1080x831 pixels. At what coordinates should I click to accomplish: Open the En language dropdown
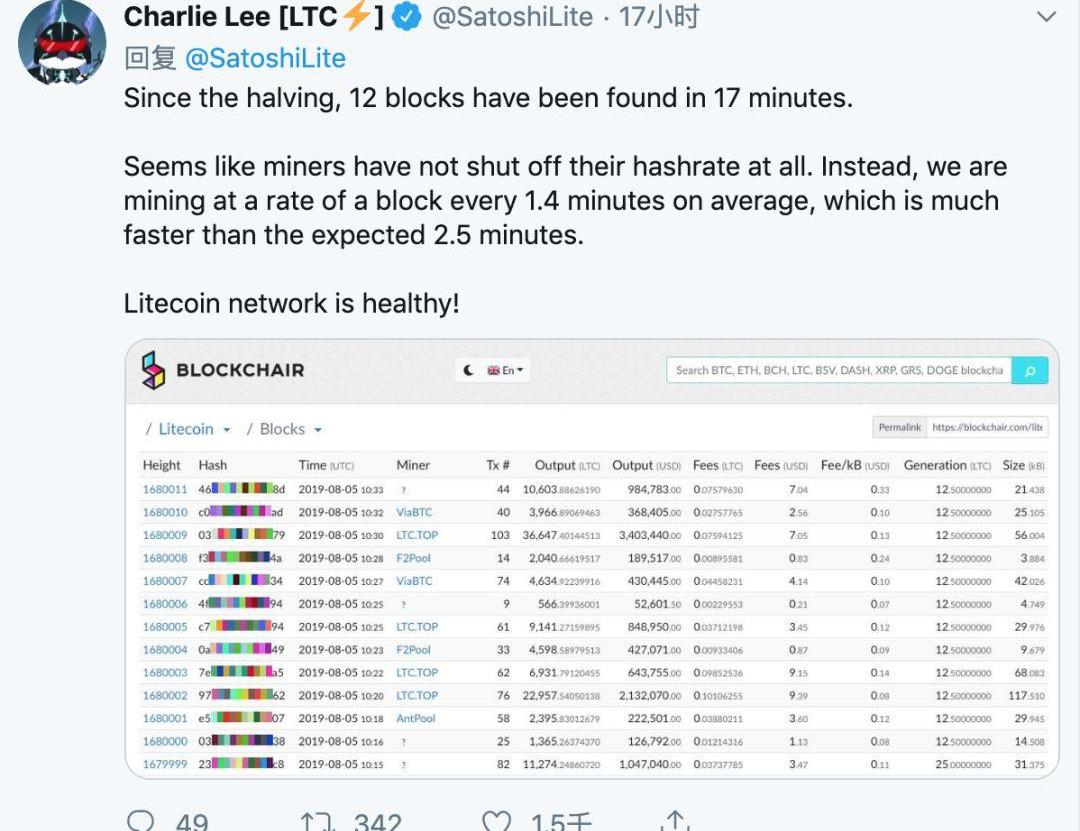506,370
